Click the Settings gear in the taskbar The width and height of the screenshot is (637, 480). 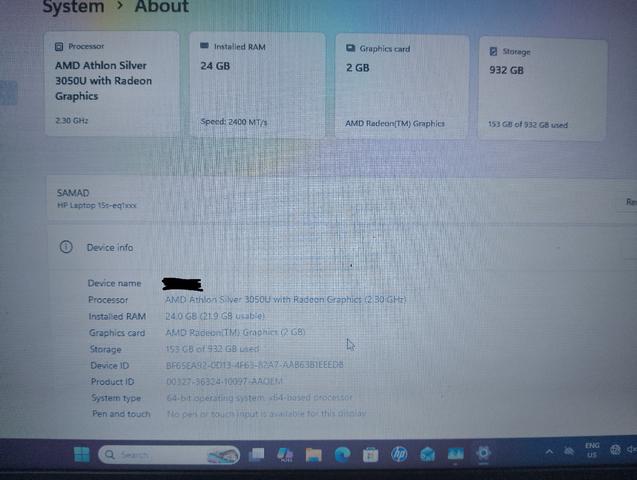(x=483, y=453)
